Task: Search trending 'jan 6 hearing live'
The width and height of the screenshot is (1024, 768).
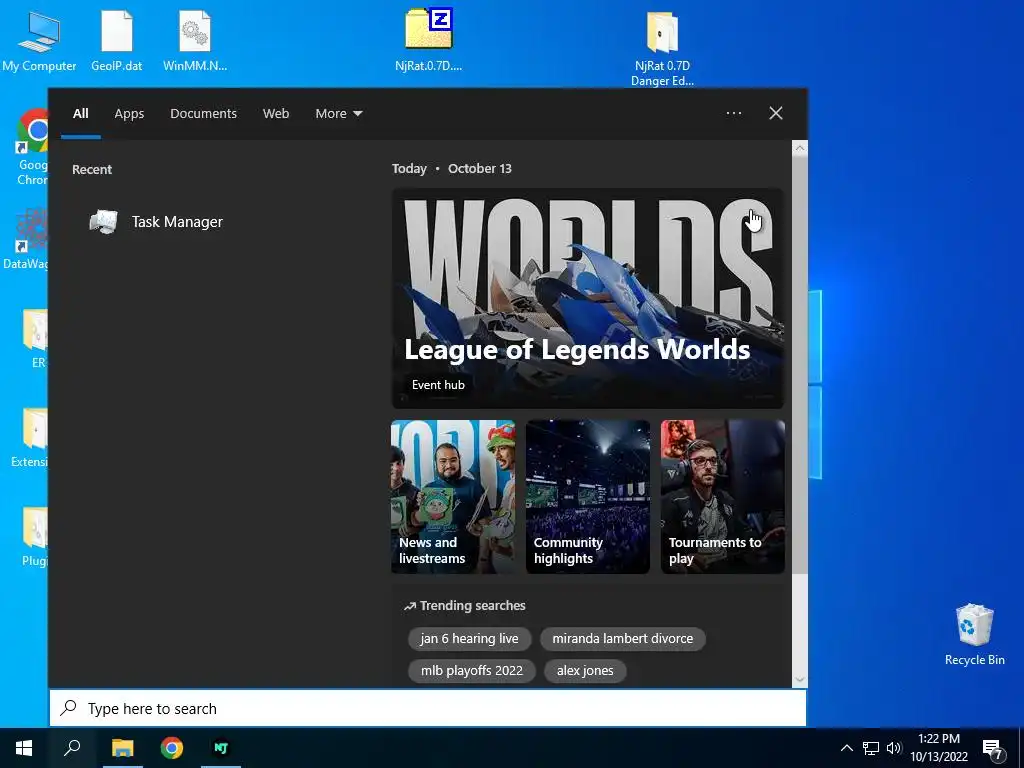Action: [x=470, y=638]
